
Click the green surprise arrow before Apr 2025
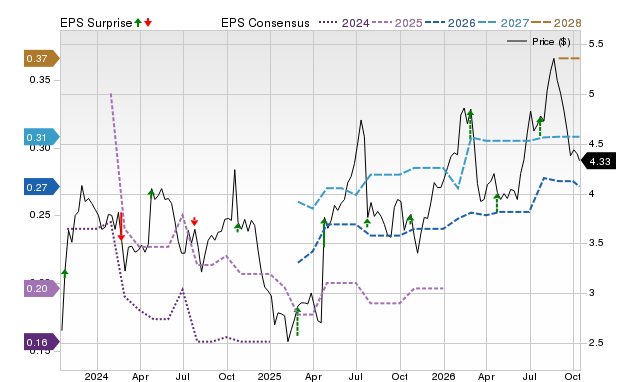pyautogui.click(x=298, y=322)
